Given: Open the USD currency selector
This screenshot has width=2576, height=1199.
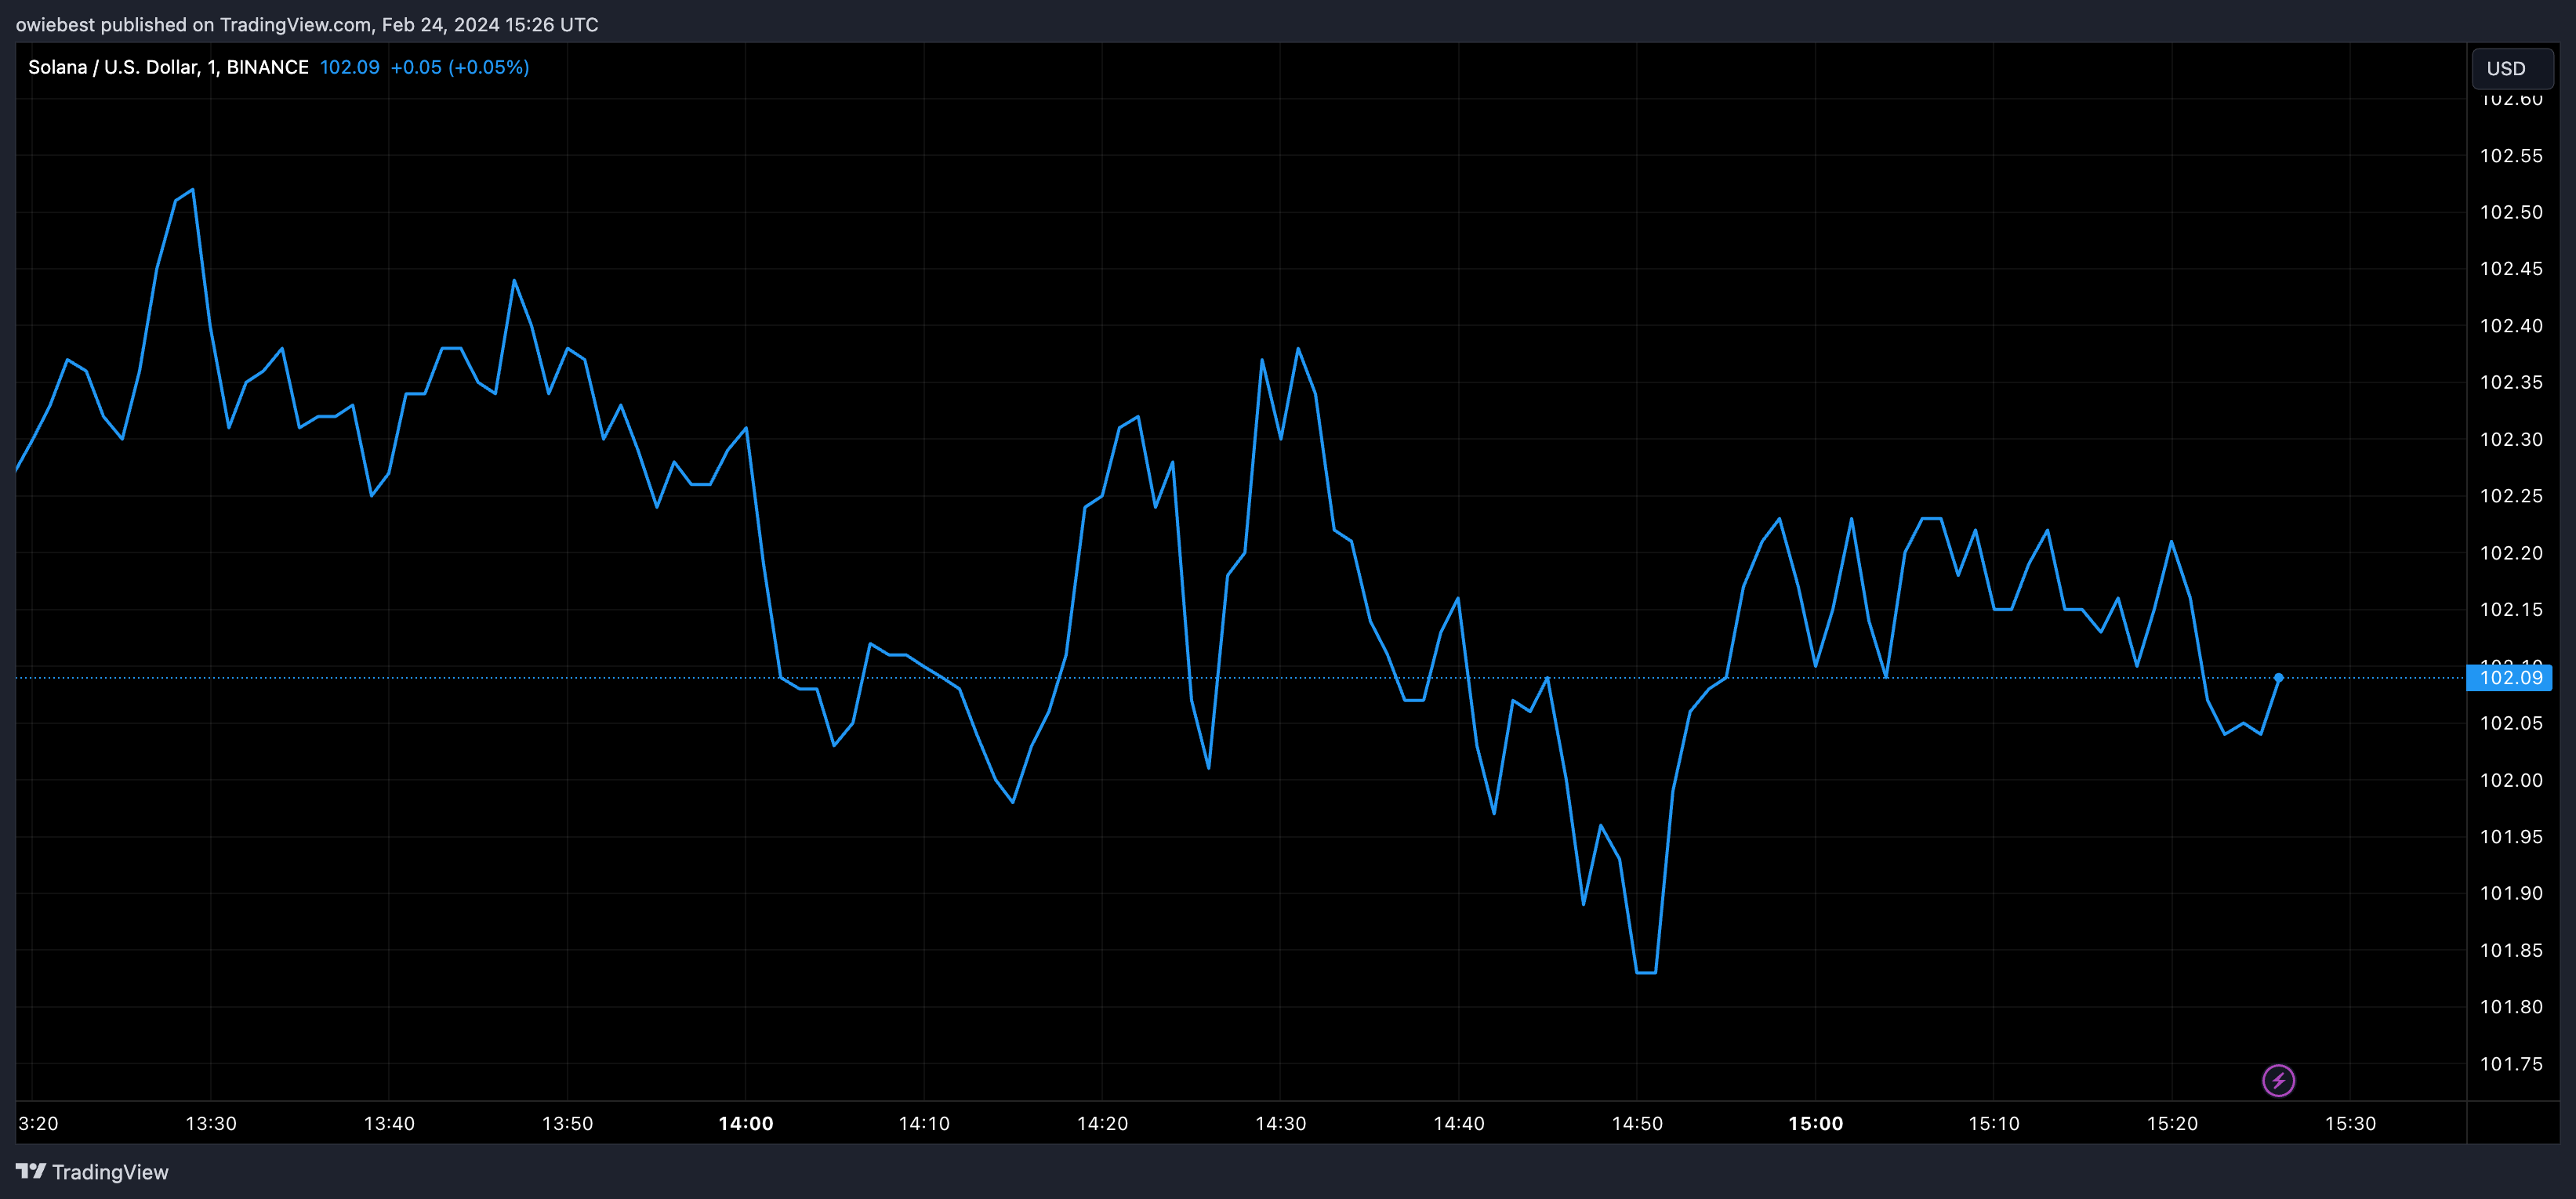Looking at the screenshot, I should point(2511,68).
